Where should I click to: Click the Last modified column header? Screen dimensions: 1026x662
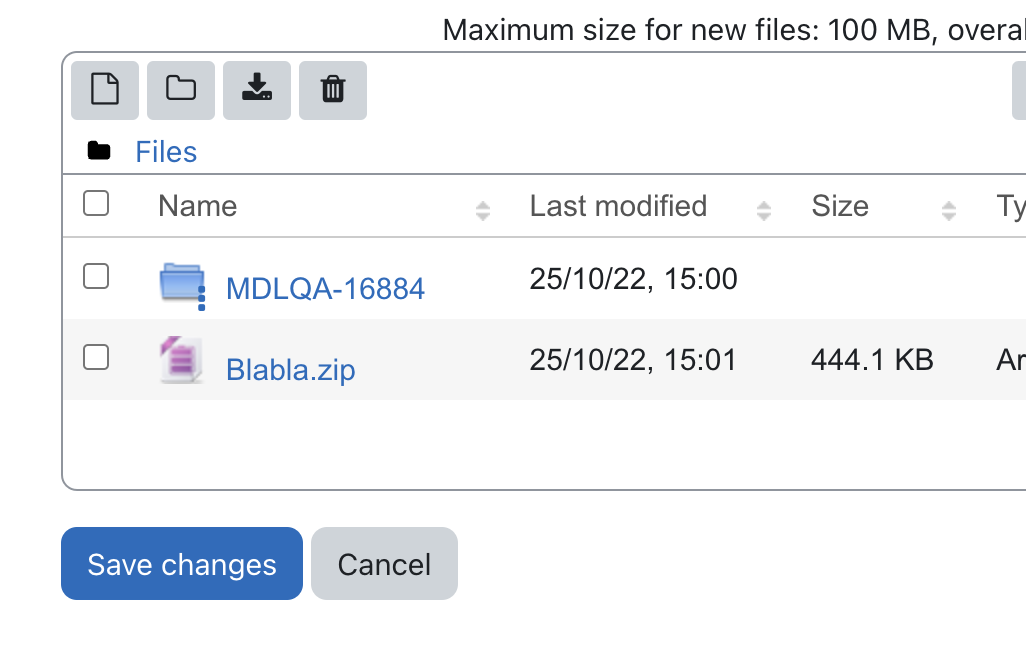click(618, 206)
